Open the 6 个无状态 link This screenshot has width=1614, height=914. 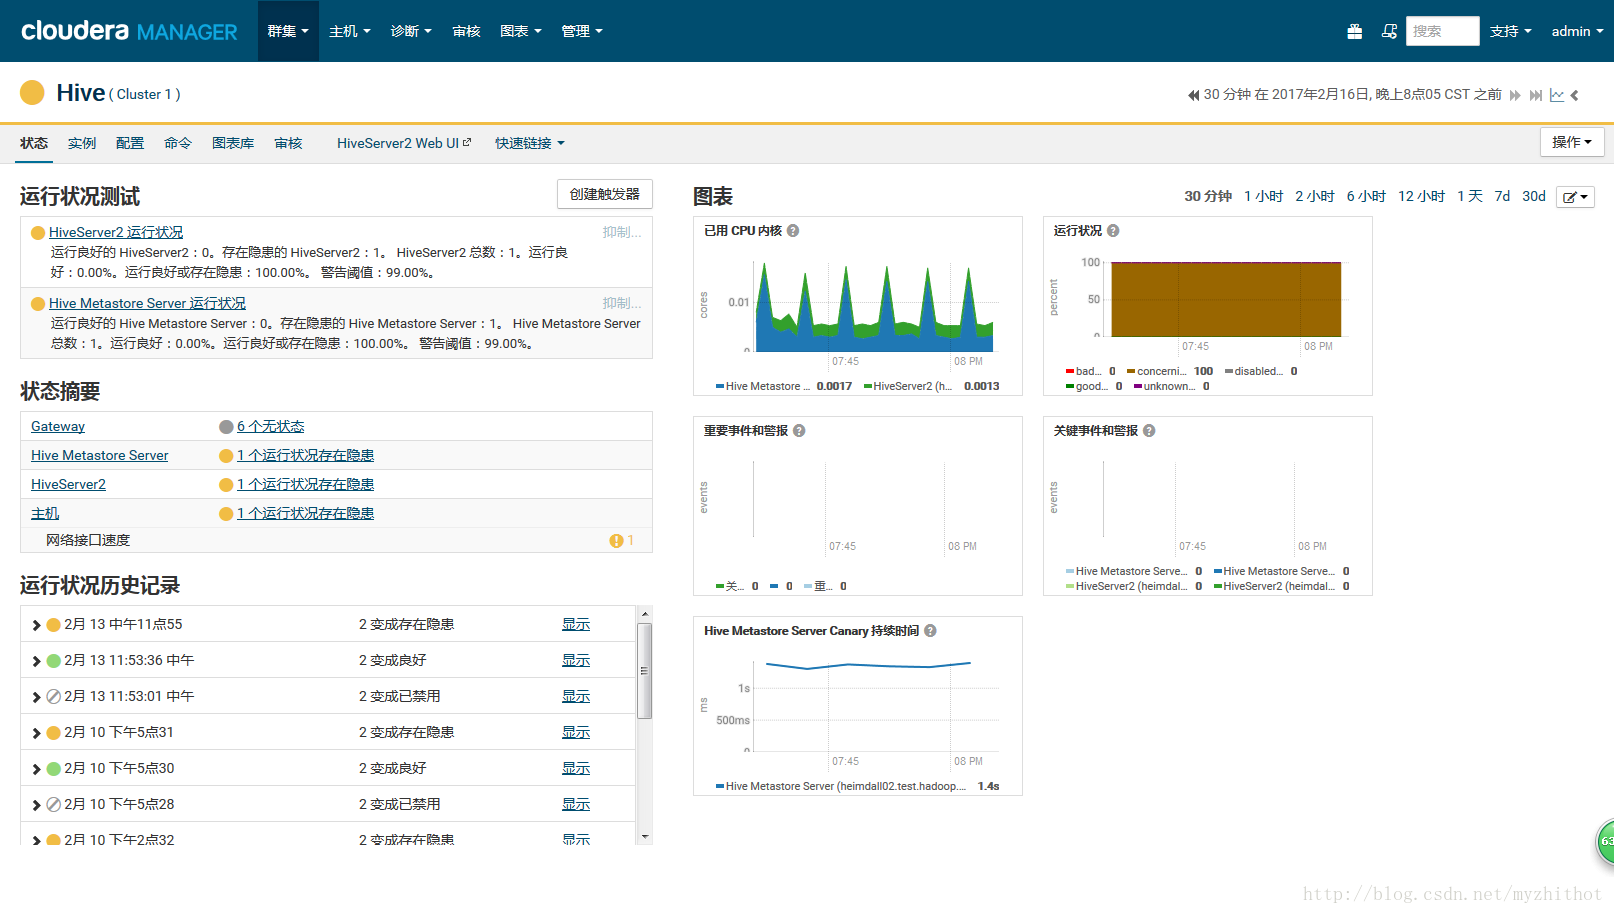271,426
